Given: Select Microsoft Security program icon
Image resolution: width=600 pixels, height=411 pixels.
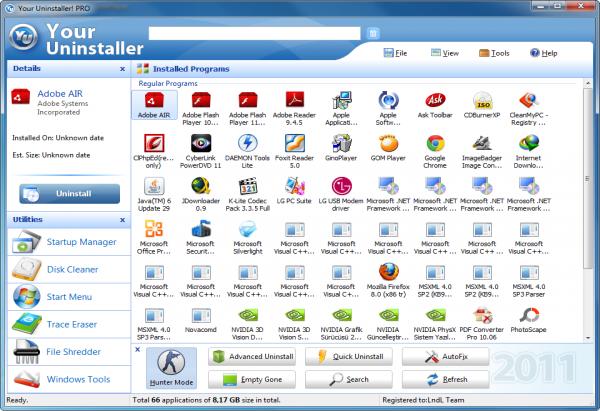Looking at the screenshot, I should click(x=201, y=237).
